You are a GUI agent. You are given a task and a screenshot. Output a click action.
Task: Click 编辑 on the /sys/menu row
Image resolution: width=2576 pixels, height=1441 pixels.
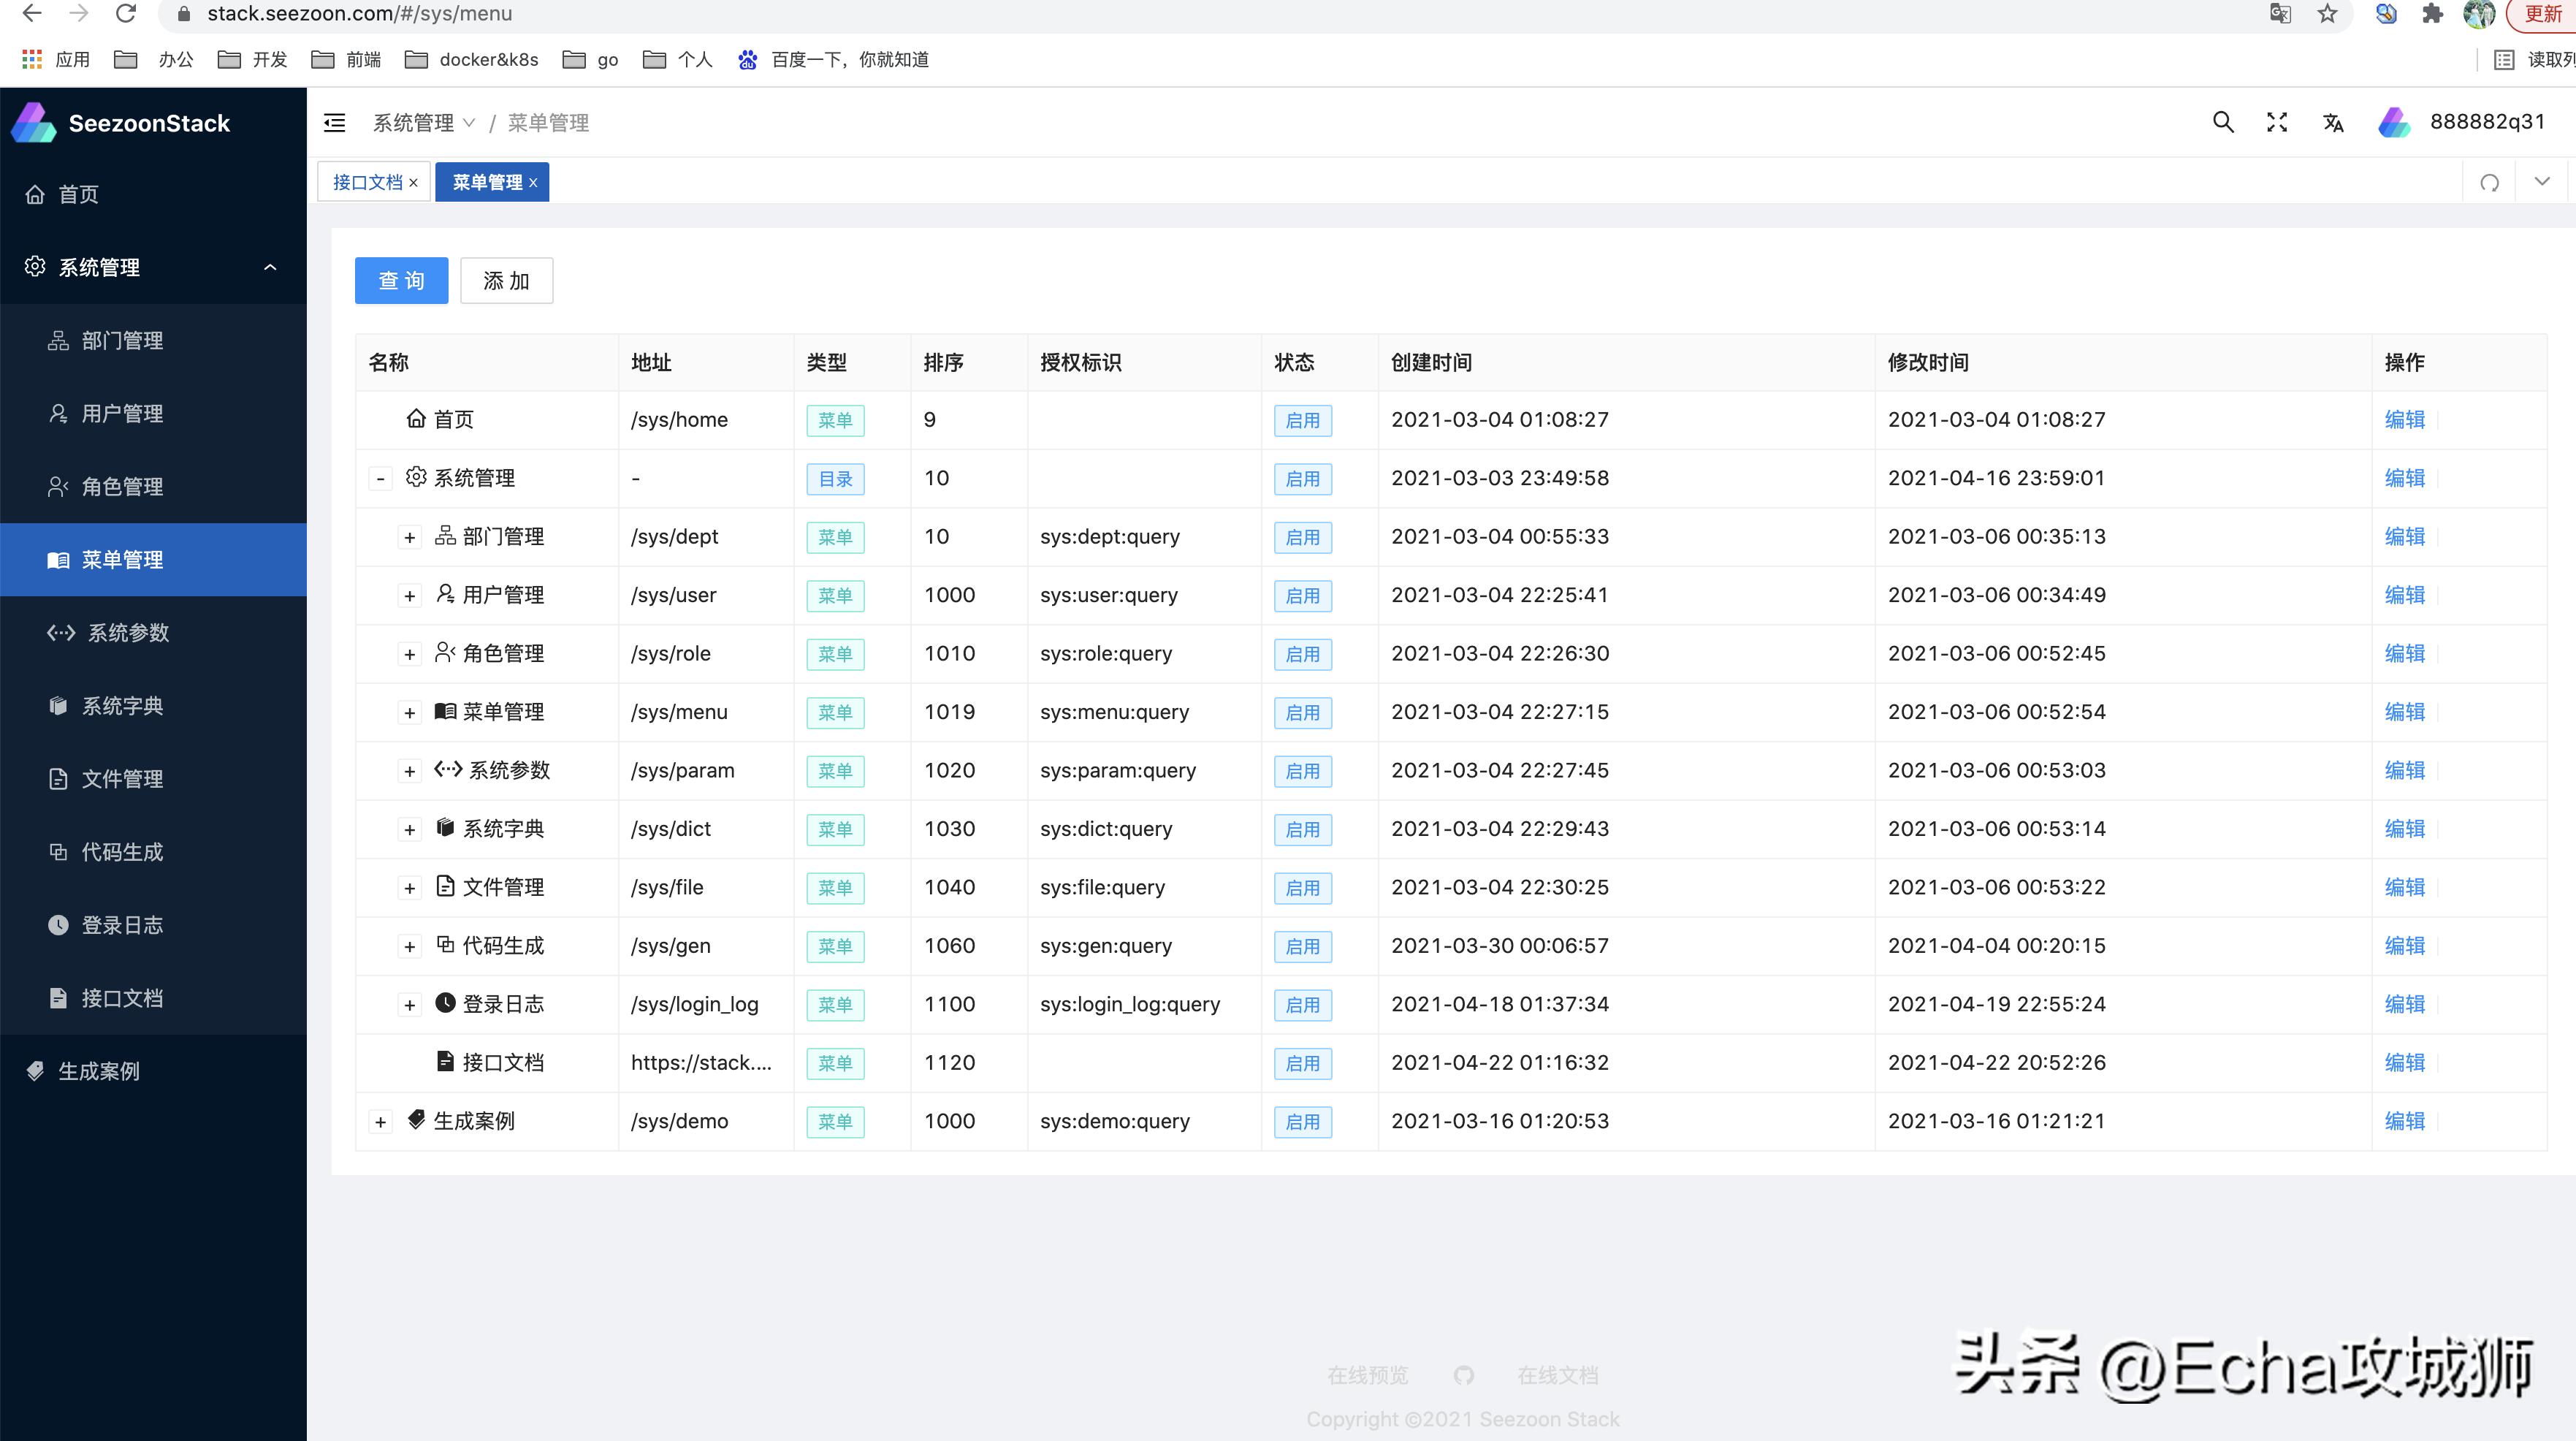[2404, 712]
